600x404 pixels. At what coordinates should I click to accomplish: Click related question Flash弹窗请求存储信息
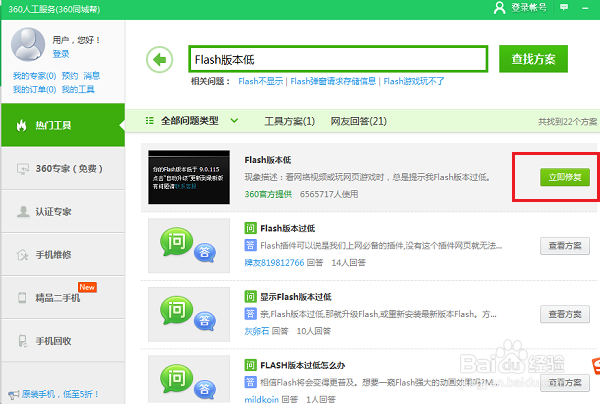tap(333, 81)
